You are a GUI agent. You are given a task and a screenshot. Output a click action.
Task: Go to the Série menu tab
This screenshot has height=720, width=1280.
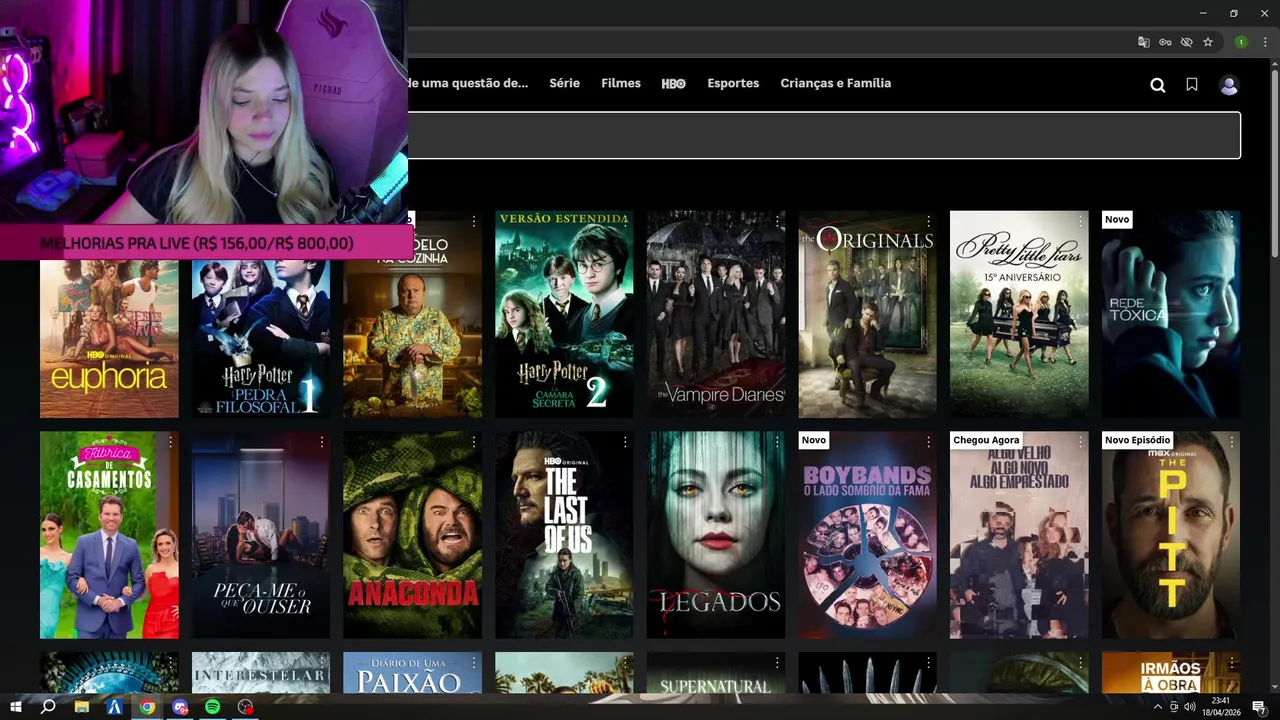pos(564,83)
